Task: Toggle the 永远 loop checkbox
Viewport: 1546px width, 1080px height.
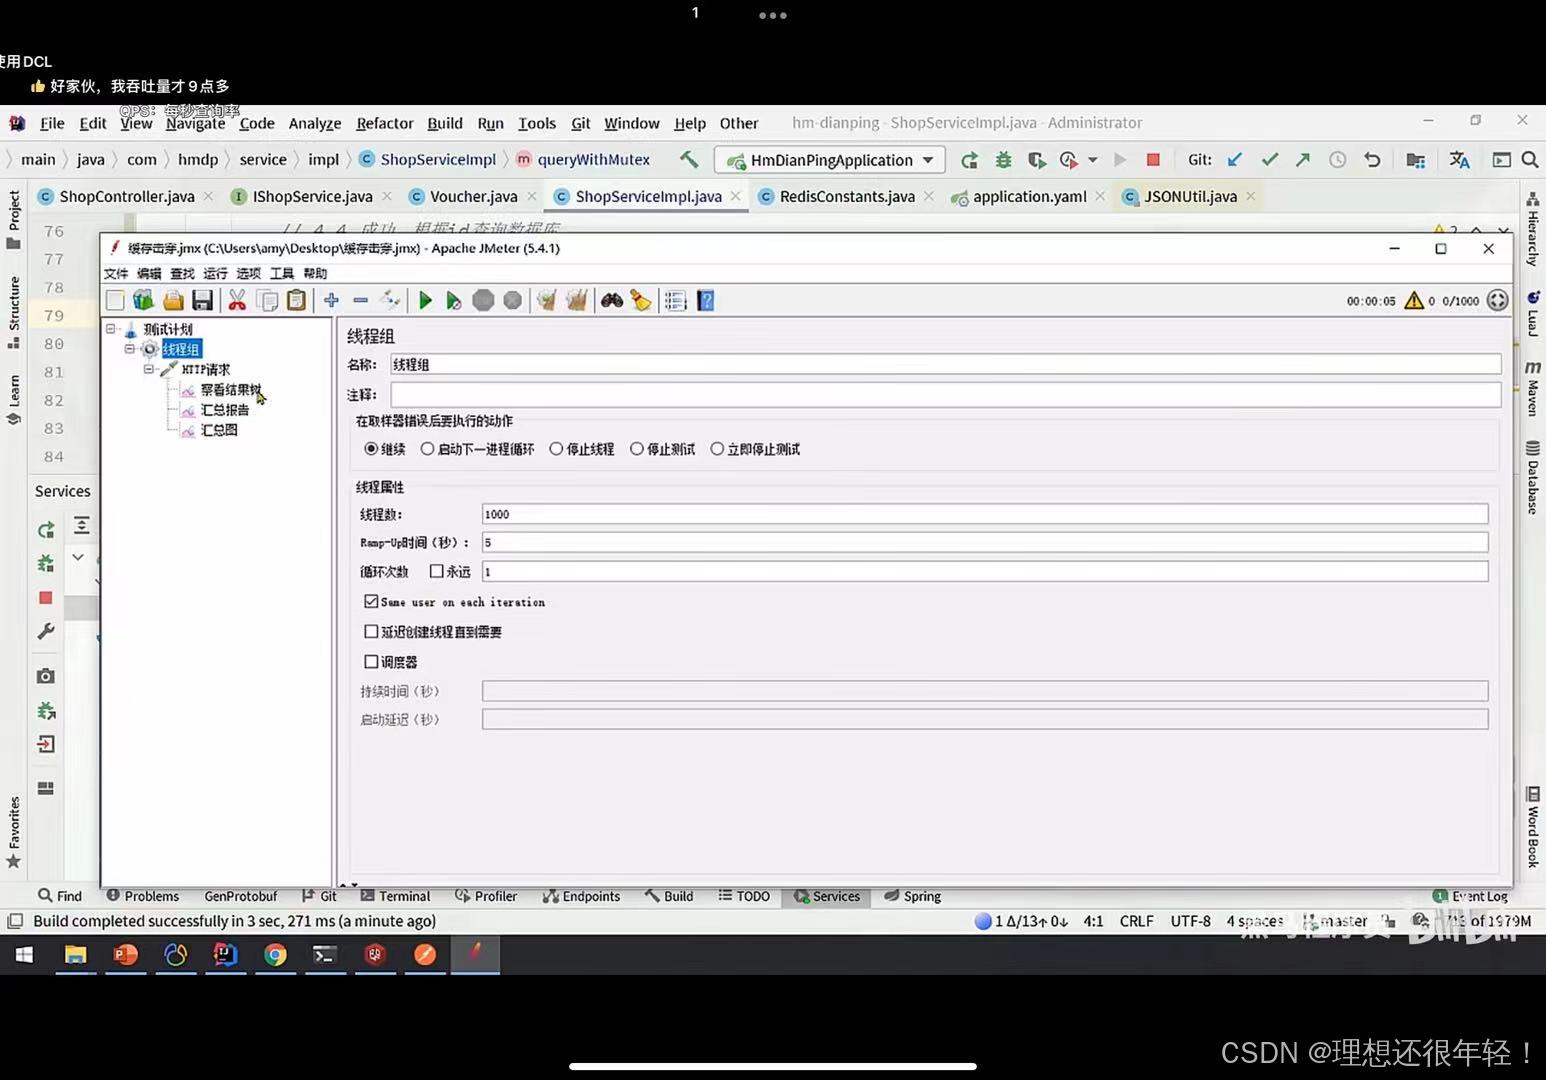Action: pyautogui.click(x=436, y=571)
